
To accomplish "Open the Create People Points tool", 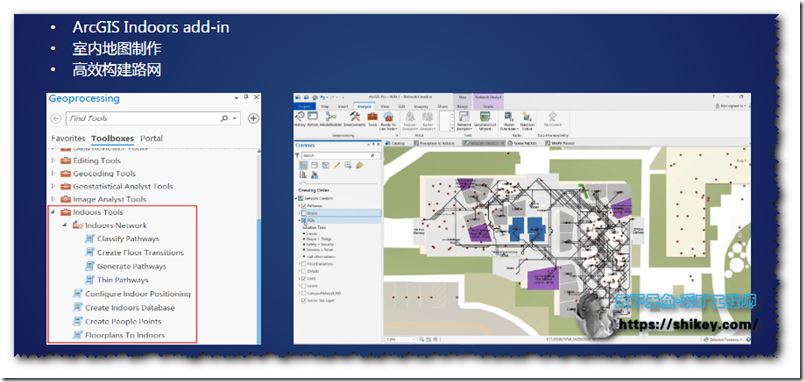I will 117,322.
